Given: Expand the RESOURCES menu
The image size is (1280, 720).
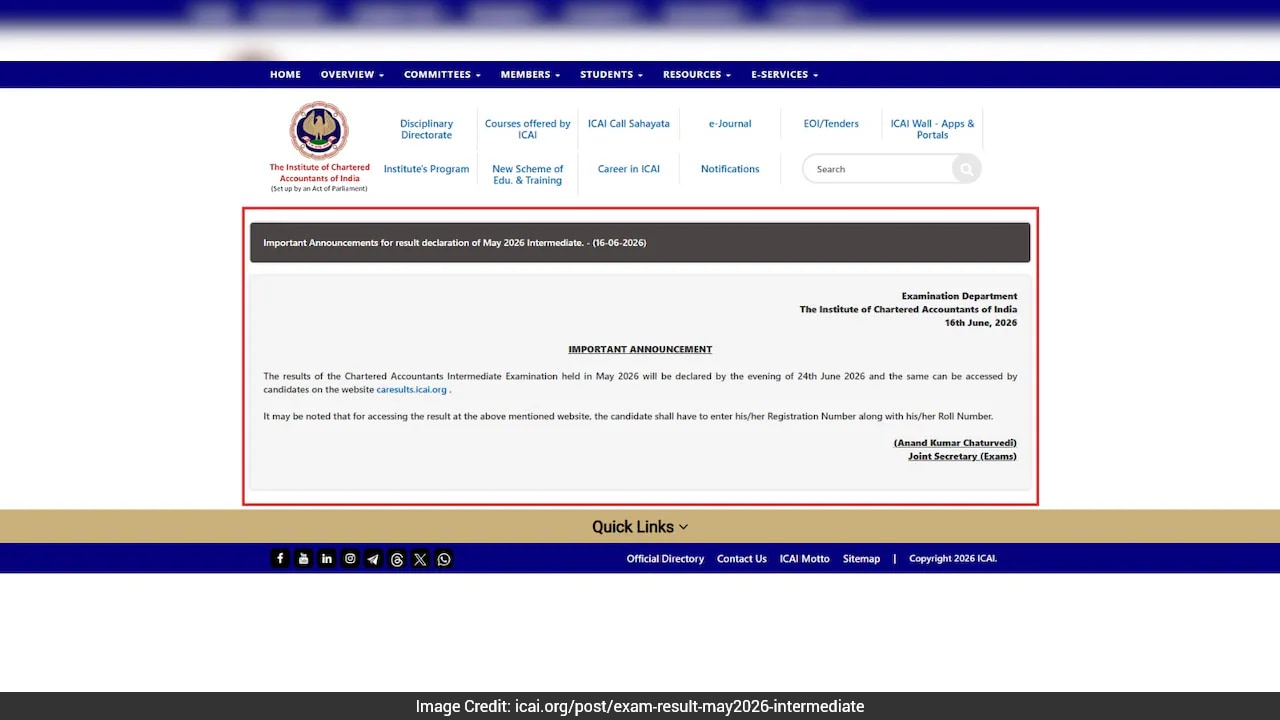Looking at the screenshot, I should pyautogui.click(x=697, y=75).
